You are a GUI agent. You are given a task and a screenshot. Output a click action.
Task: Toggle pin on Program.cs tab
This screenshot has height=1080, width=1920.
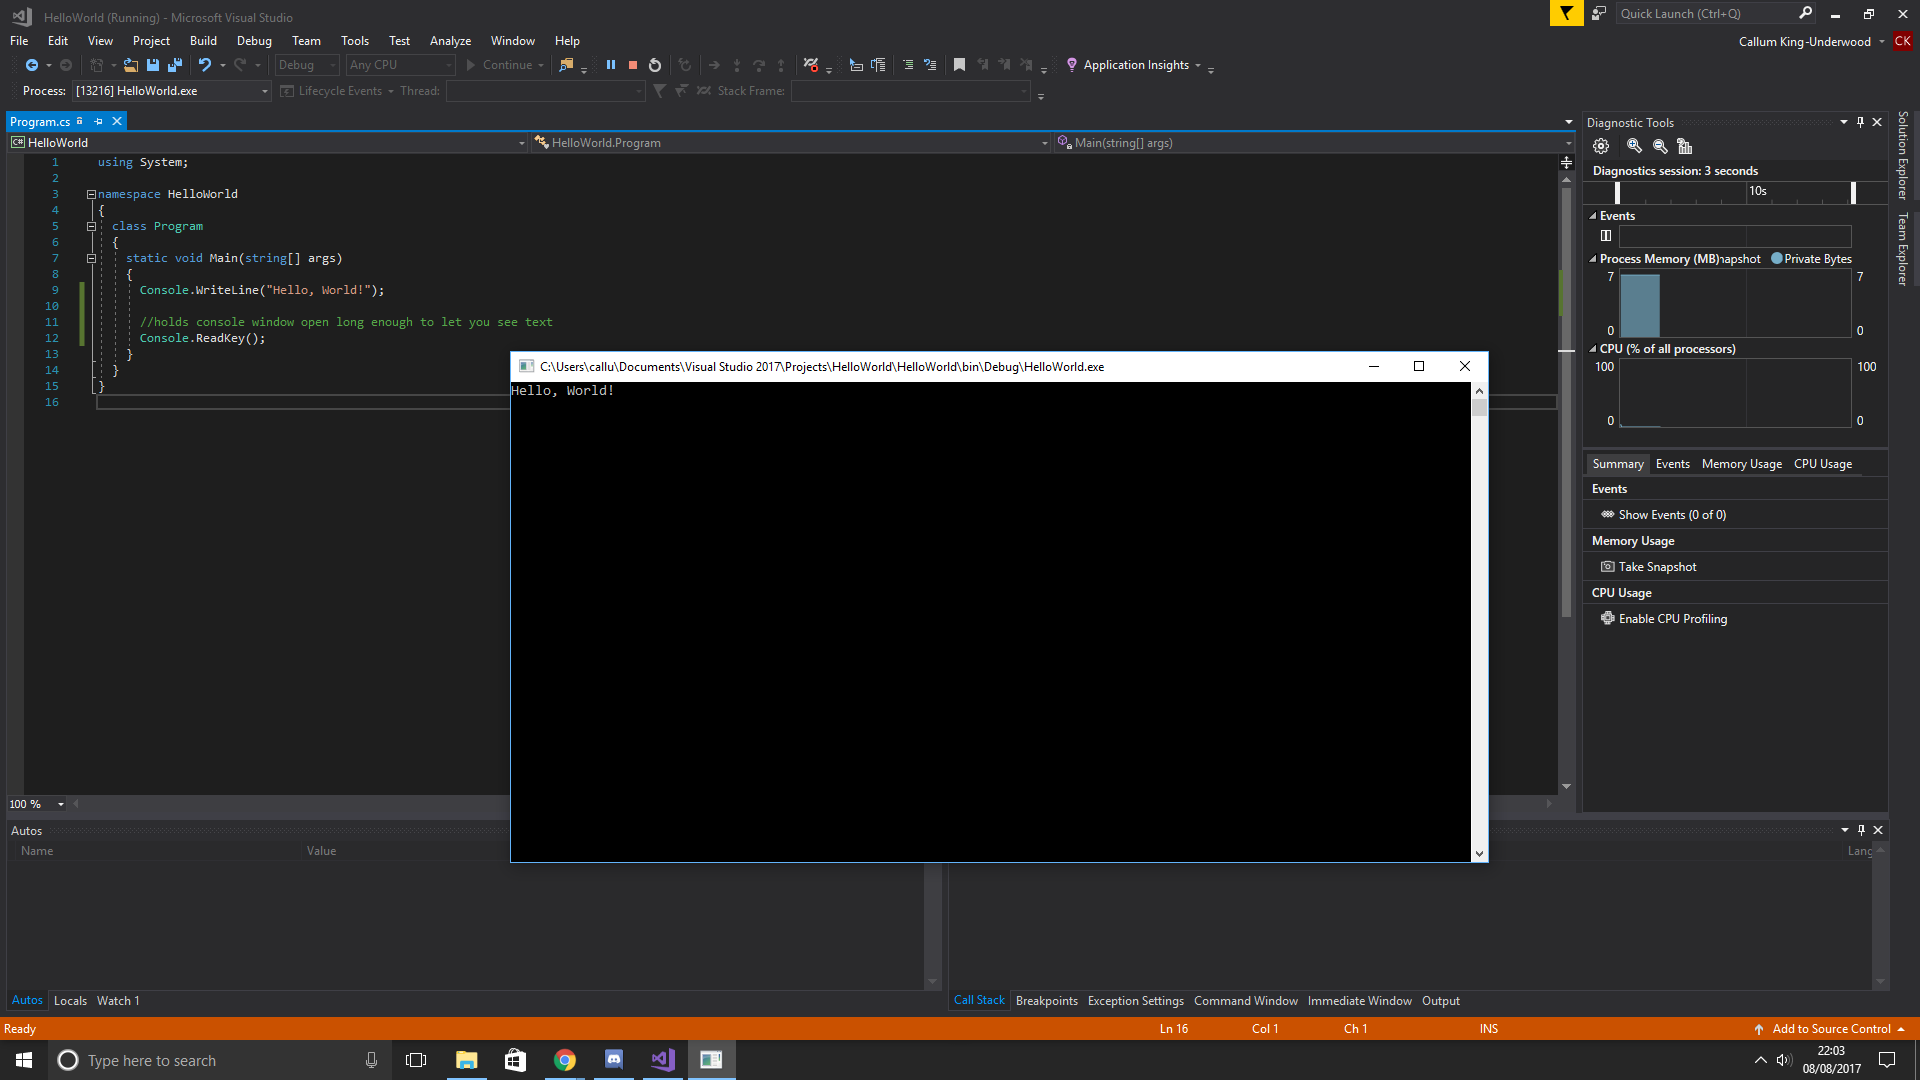98,121
